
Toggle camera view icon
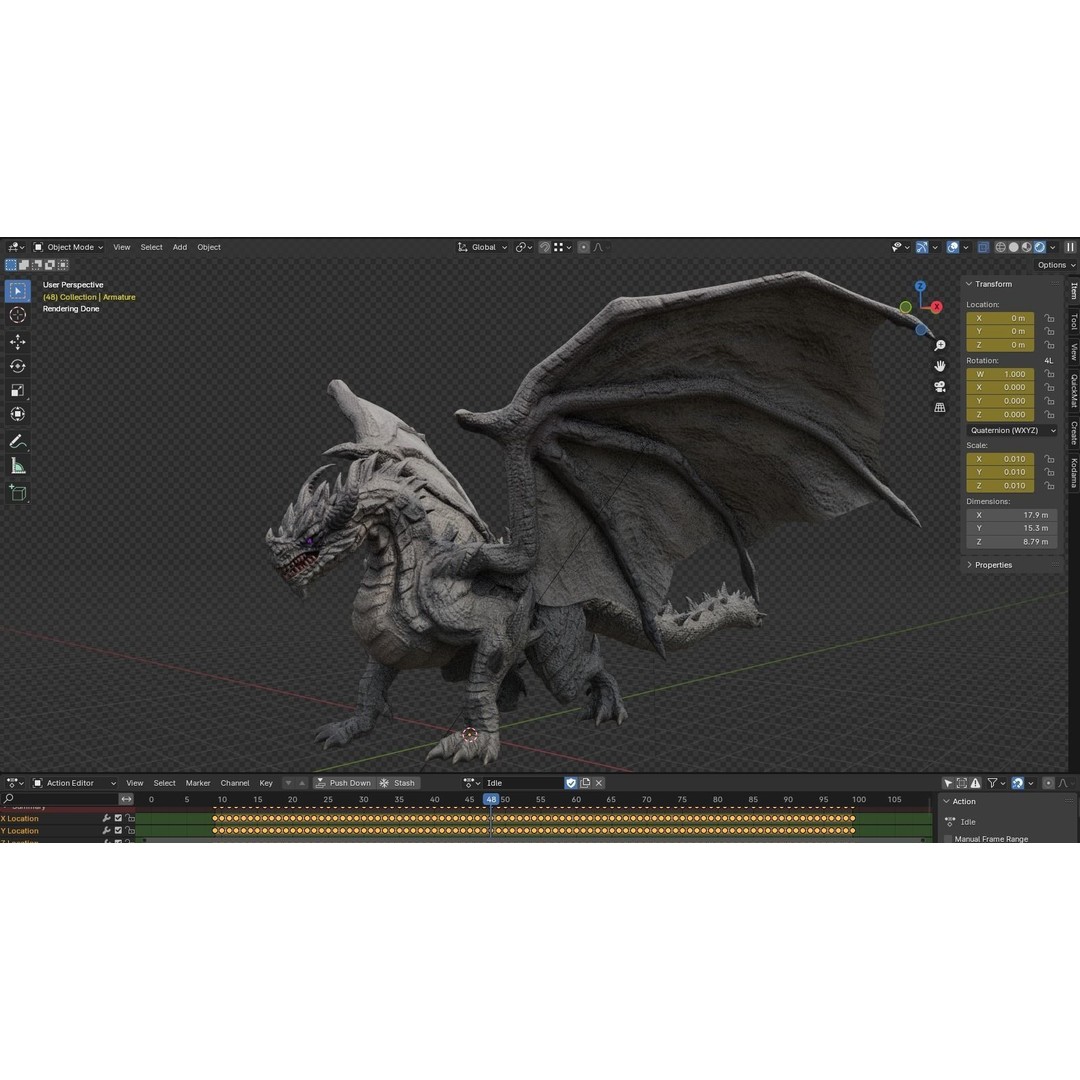click(939, 387)
